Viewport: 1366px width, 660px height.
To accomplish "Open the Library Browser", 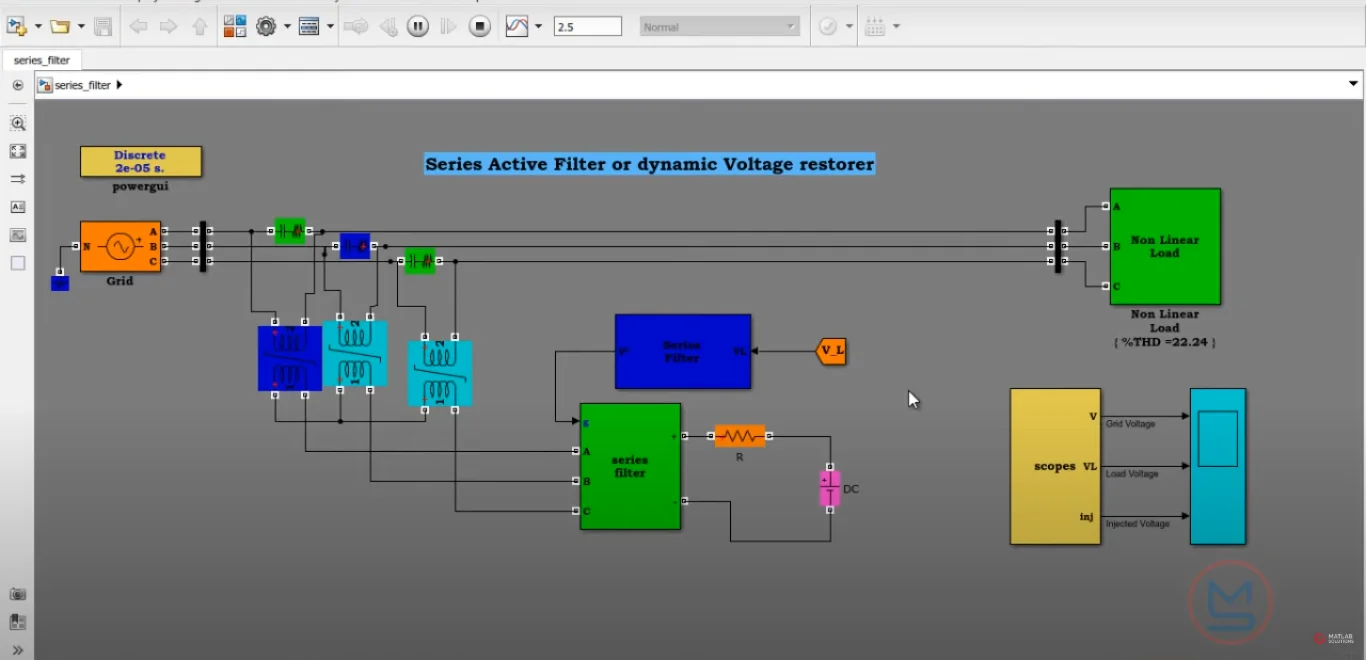I will 235,27.
